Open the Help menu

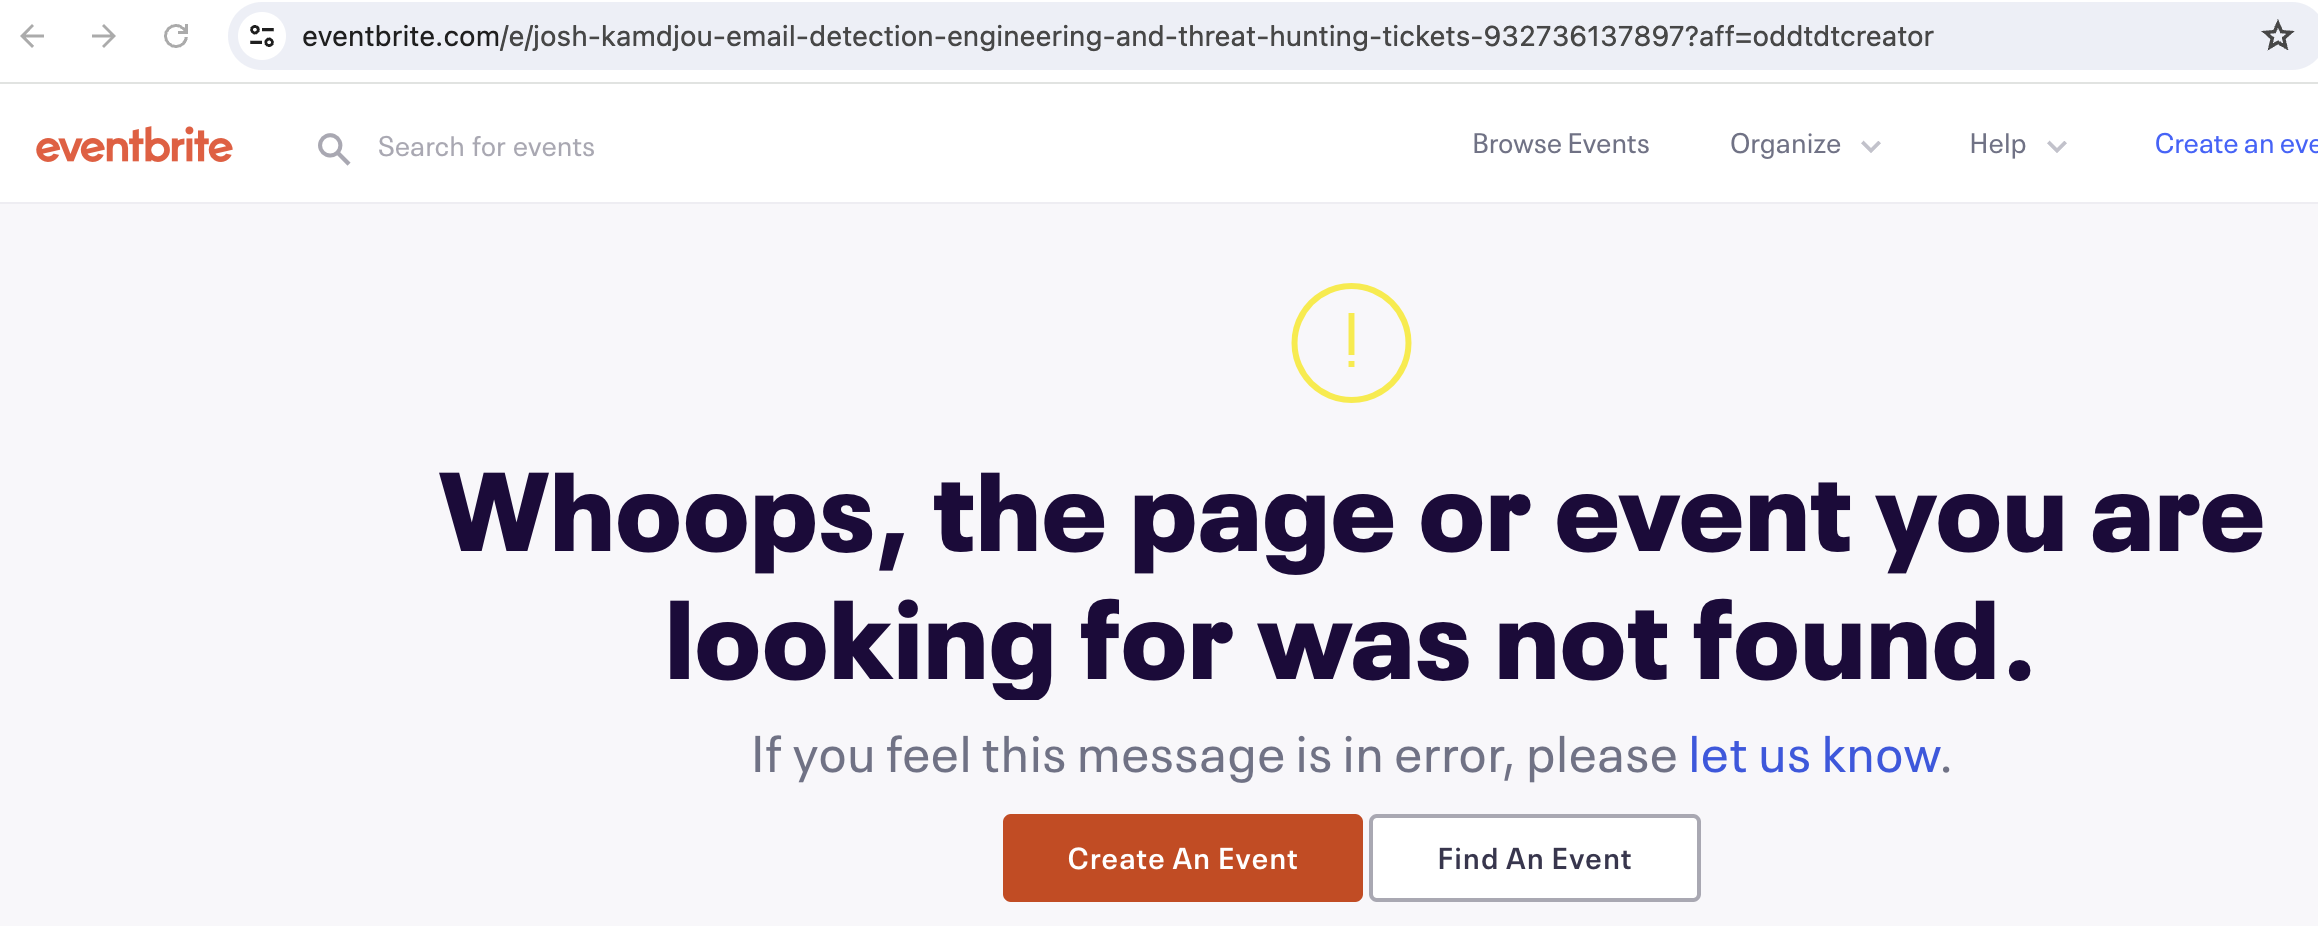tap(1997, 145)
